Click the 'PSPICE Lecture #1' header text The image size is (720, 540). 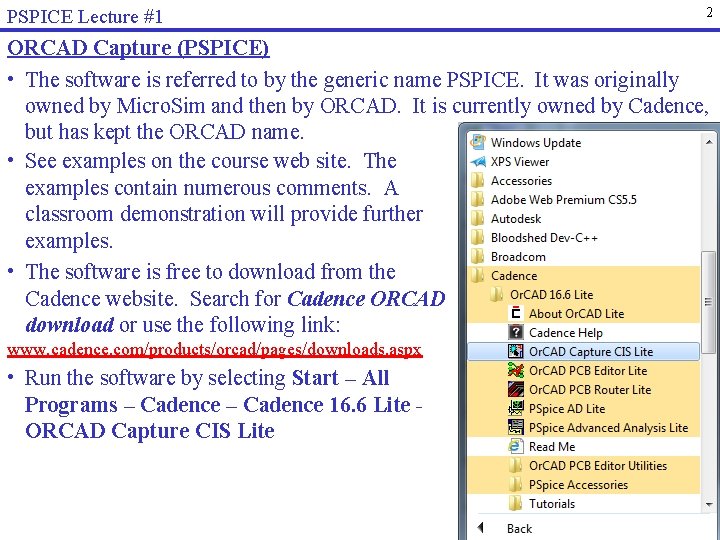84,17
